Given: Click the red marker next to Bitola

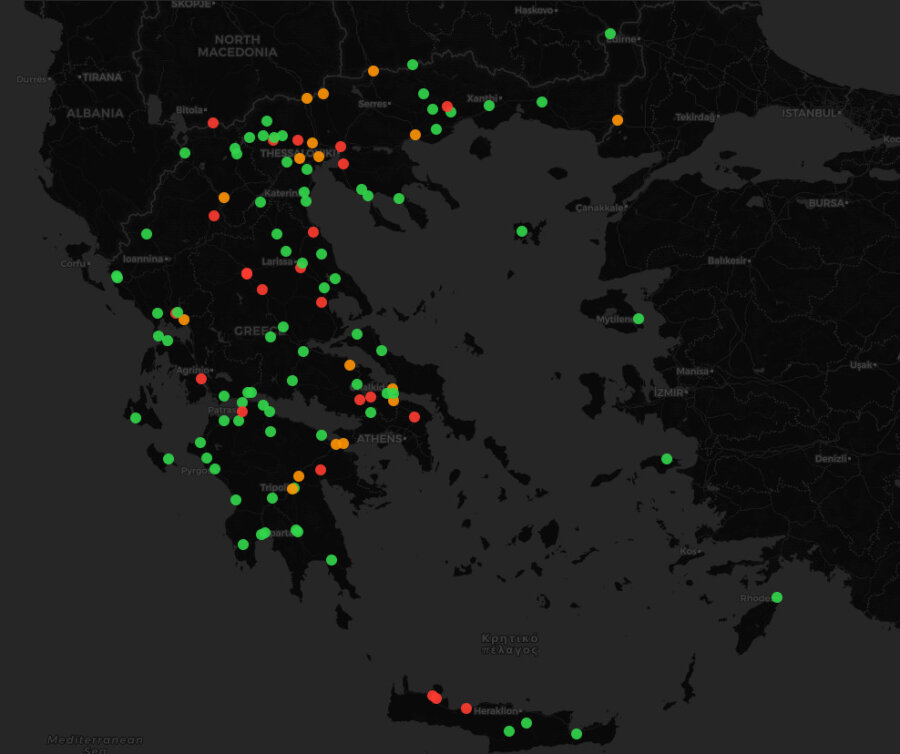Looking at the screenshot, I should click(213, 123).
